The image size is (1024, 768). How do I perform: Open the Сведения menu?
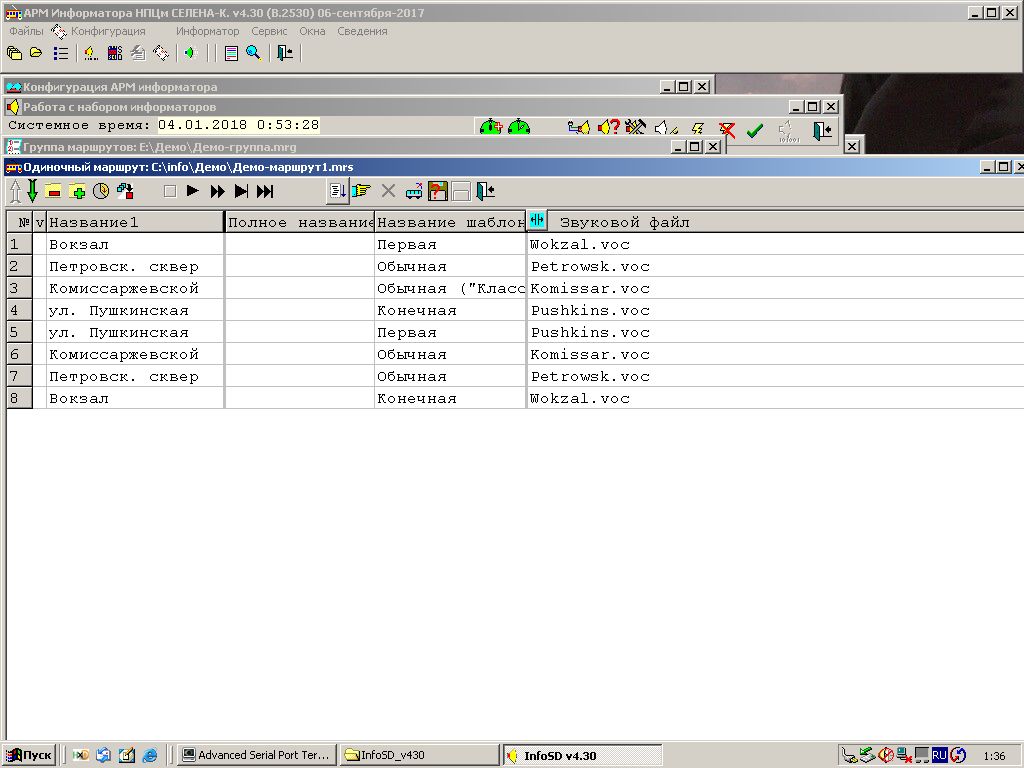[x=362, y=31]
